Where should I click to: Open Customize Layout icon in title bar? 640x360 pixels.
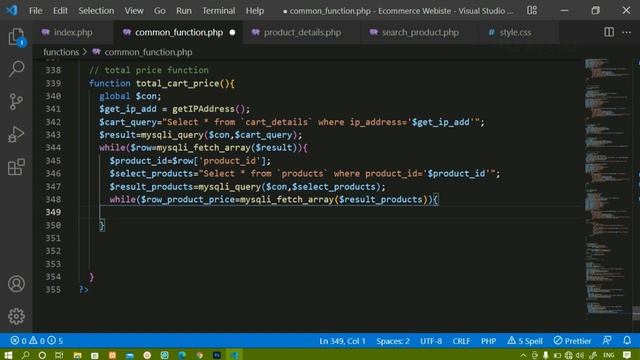pyautogui.click(x=532, y=10)
